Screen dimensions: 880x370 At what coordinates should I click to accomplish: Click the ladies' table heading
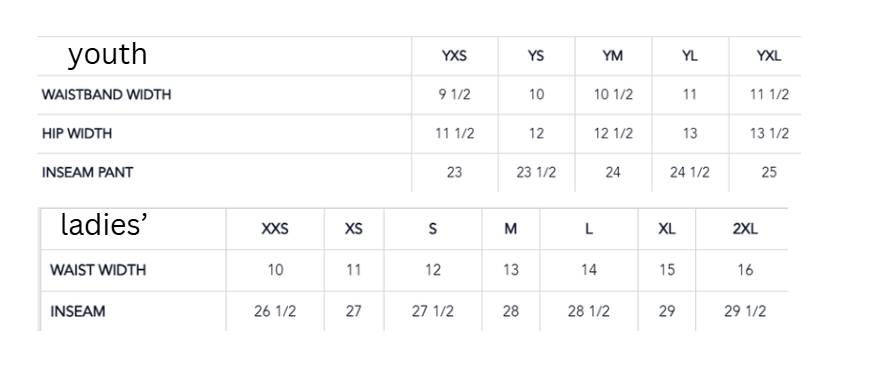pyautogui.click(x=104, y=225)
